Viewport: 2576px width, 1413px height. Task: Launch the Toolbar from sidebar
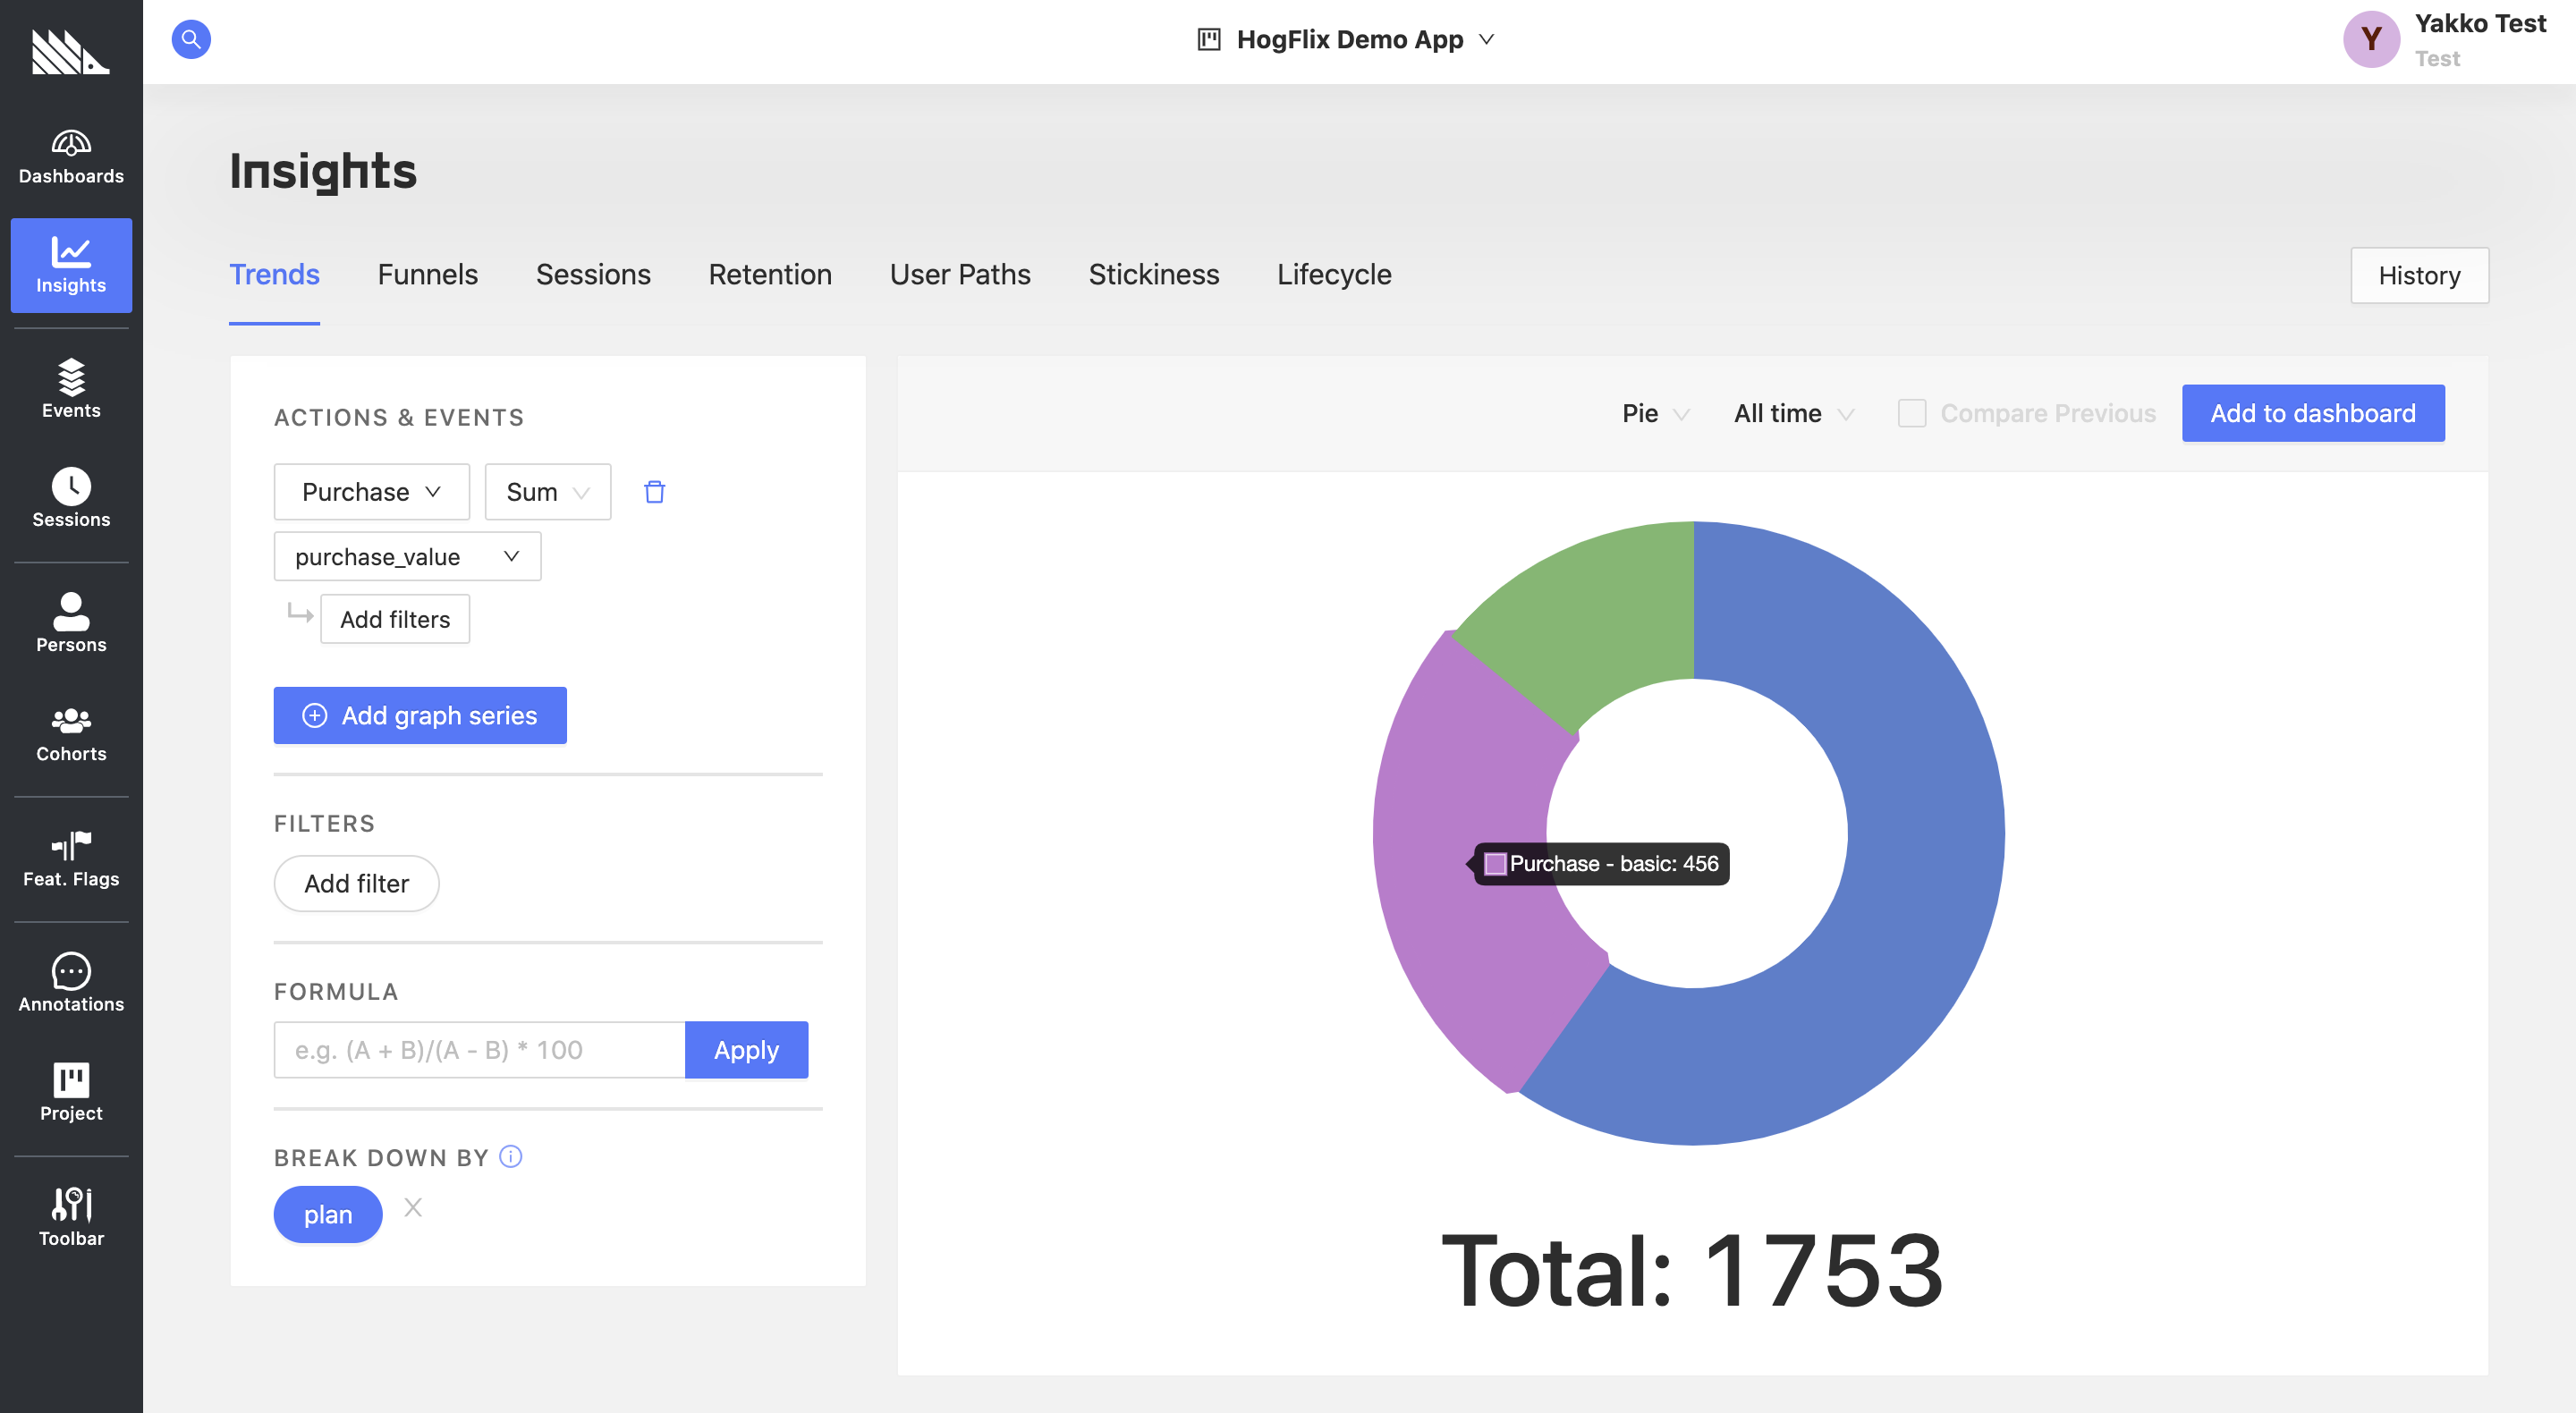[x=71, y=1215]
